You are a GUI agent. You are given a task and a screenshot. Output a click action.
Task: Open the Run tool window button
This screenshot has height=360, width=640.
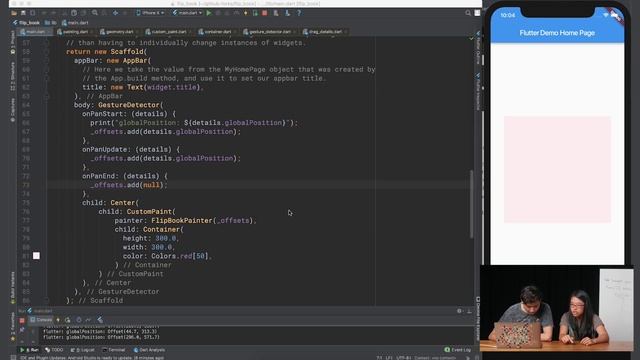click(29, 350)
